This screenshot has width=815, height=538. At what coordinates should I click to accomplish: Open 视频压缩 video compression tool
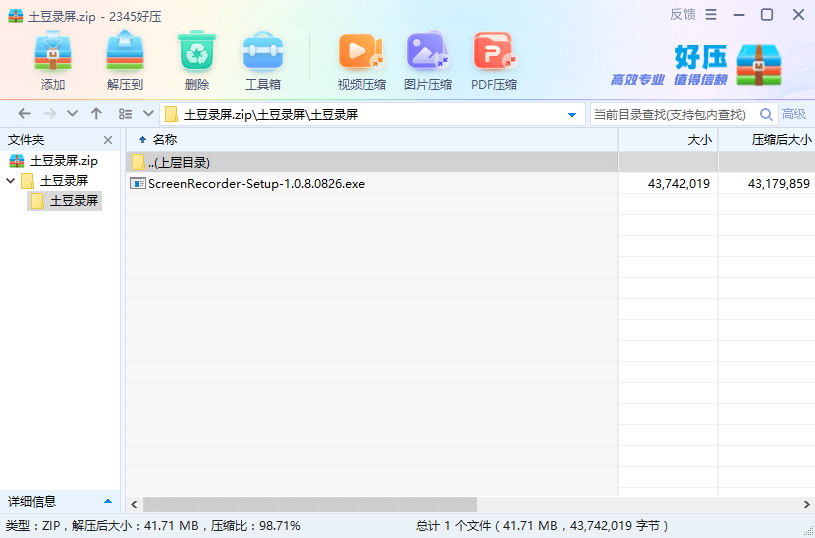361,61
